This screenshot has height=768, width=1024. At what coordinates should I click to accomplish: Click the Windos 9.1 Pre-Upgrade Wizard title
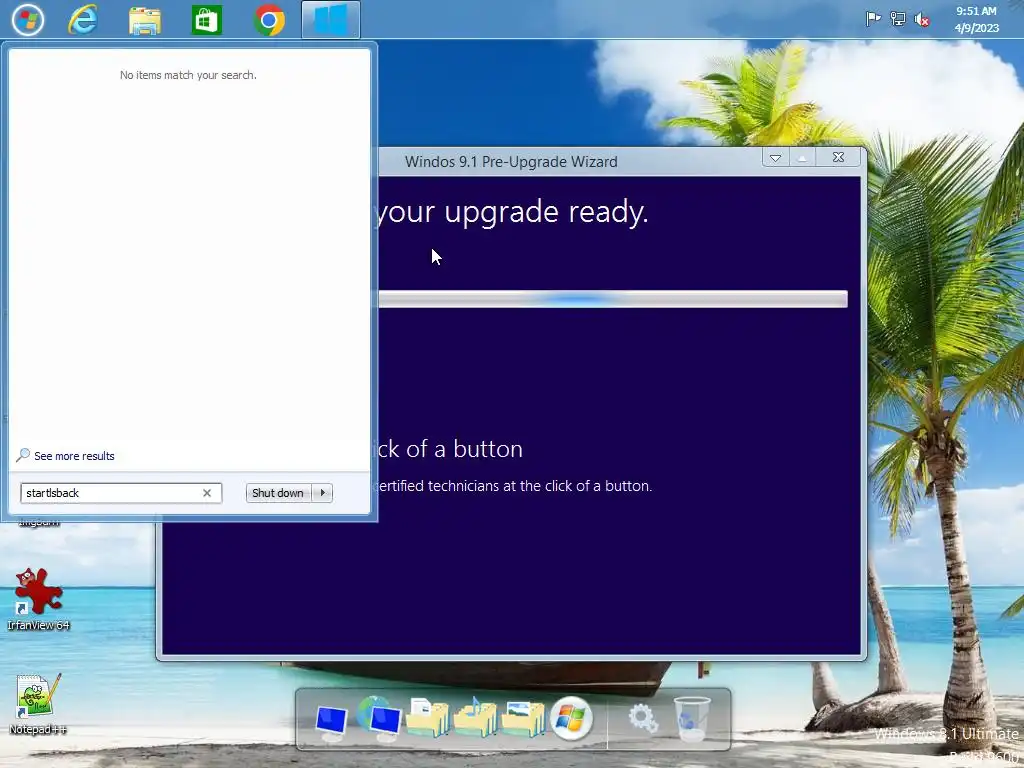click(x=511, y=161)
